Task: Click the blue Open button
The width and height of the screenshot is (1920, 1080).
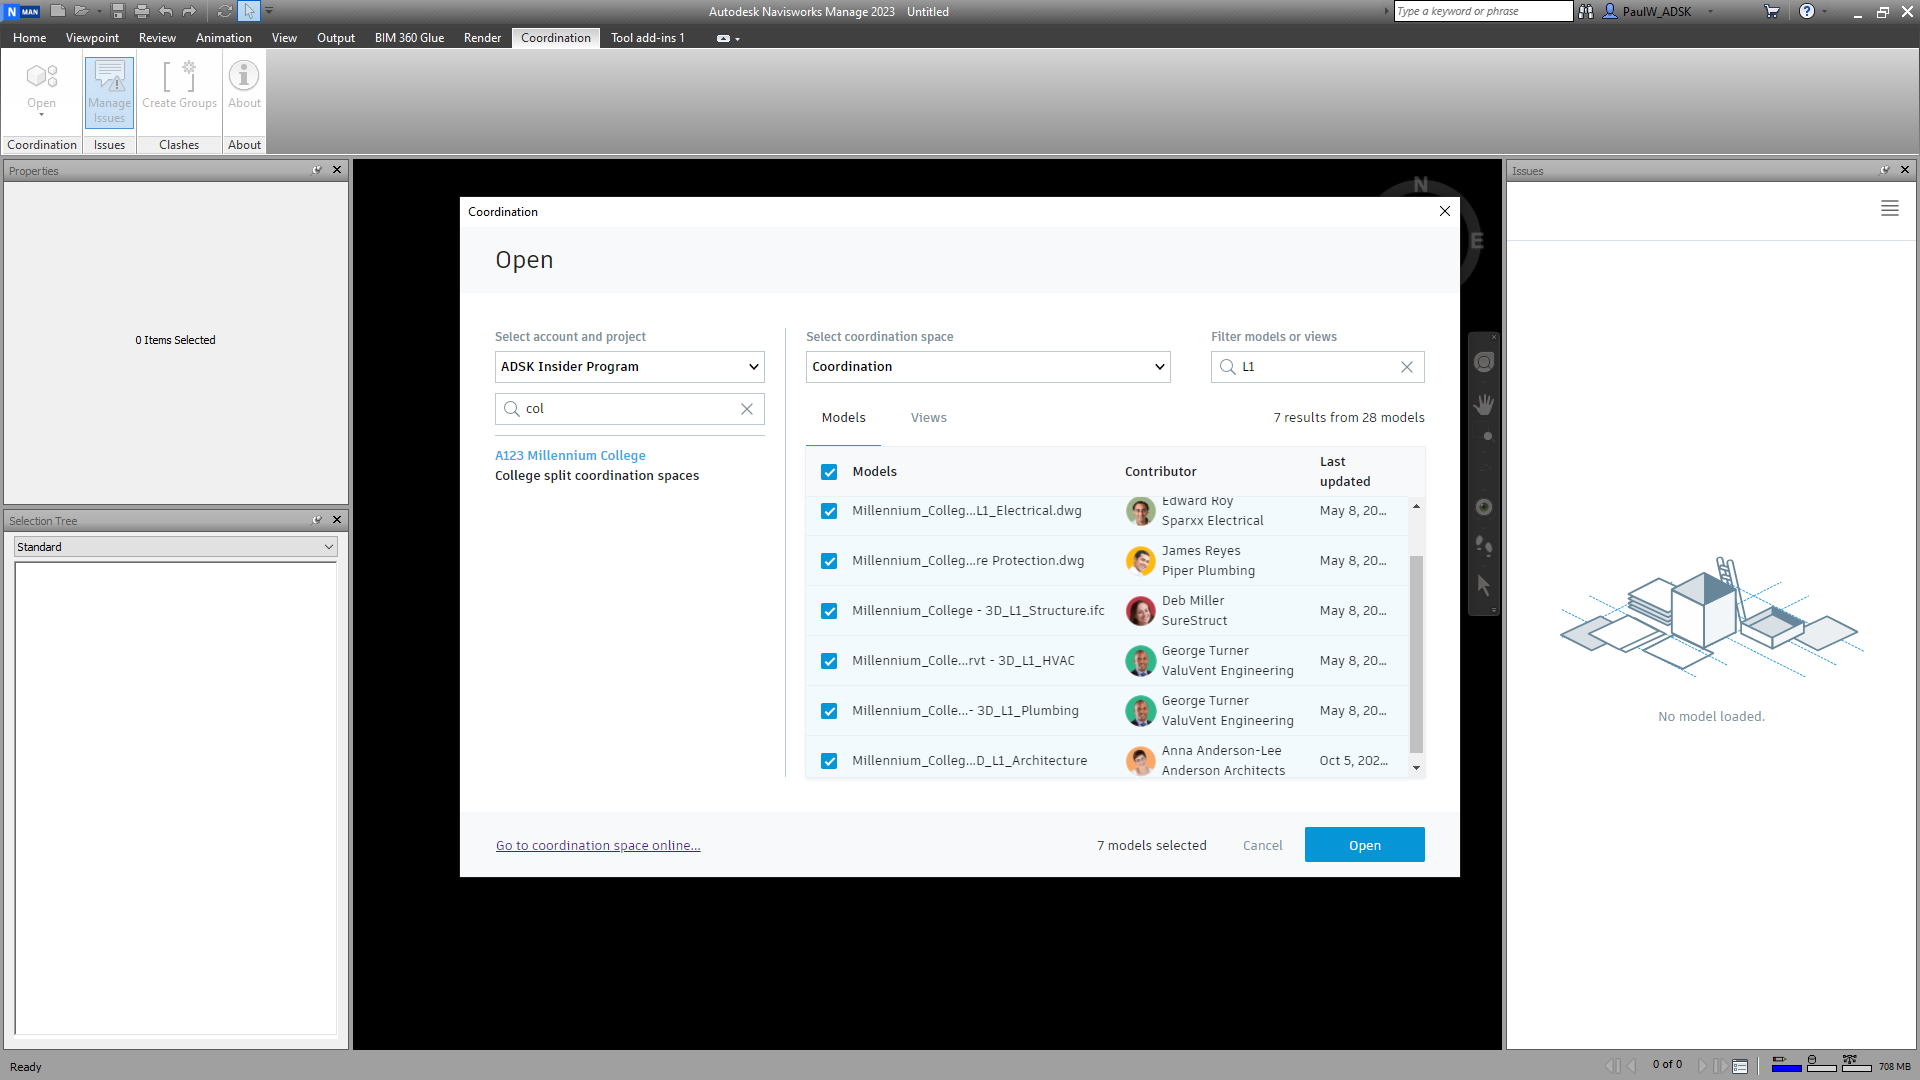Action: (x=1364, y=845)
